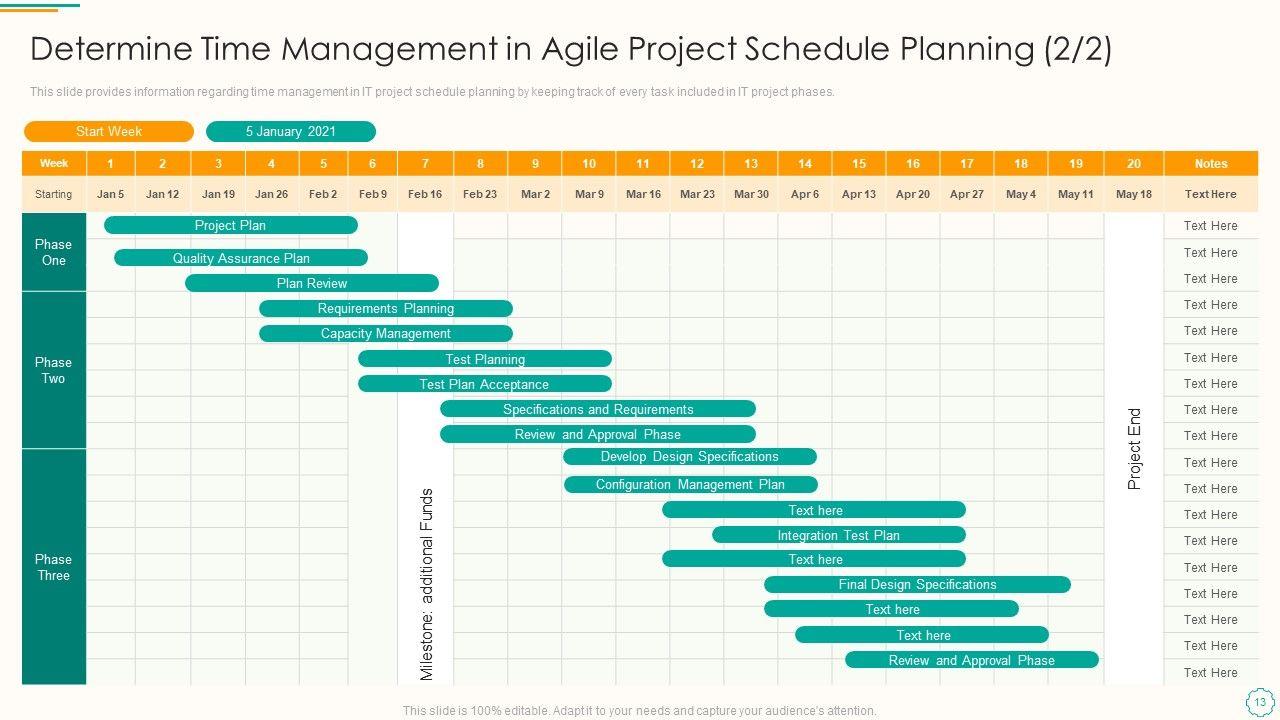Select the Test Plan Acceptance bar

[x=484, y=384]
